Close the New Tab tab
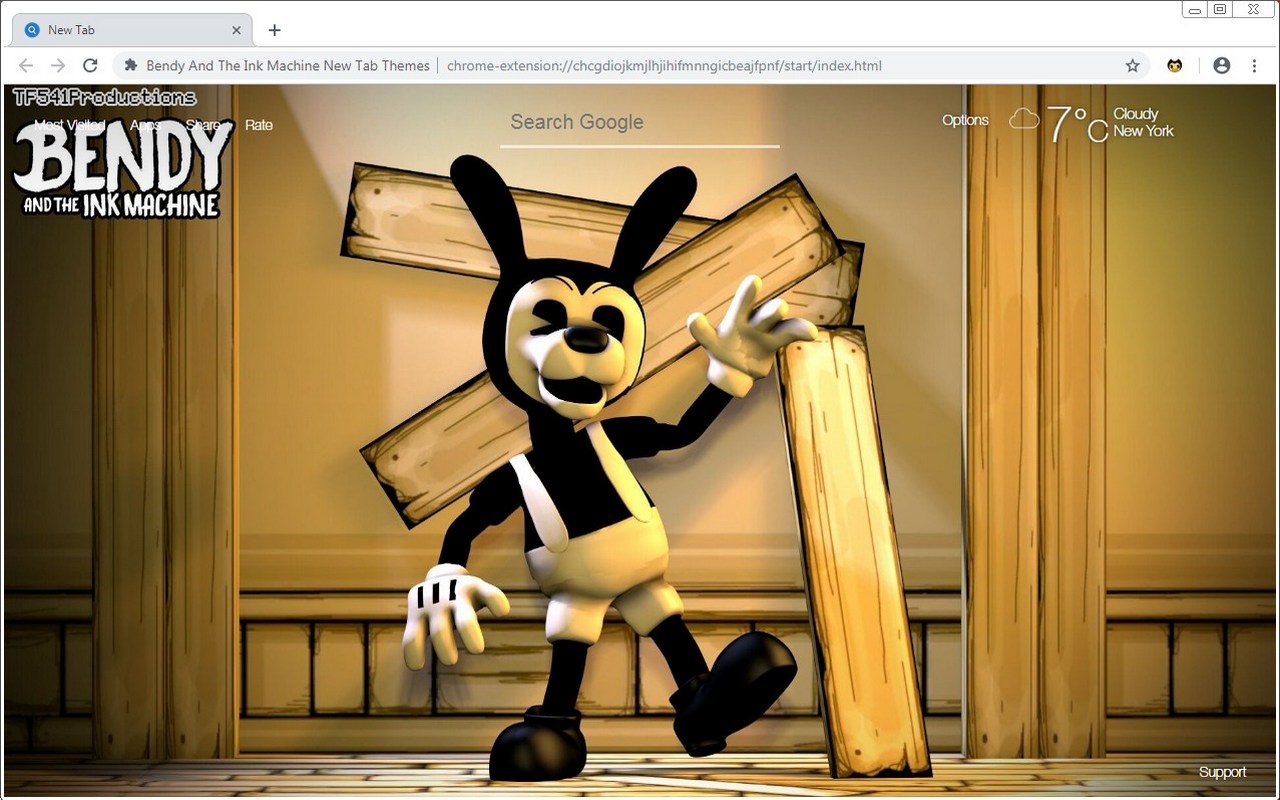1280x800 pixels. tap(236, 30)
